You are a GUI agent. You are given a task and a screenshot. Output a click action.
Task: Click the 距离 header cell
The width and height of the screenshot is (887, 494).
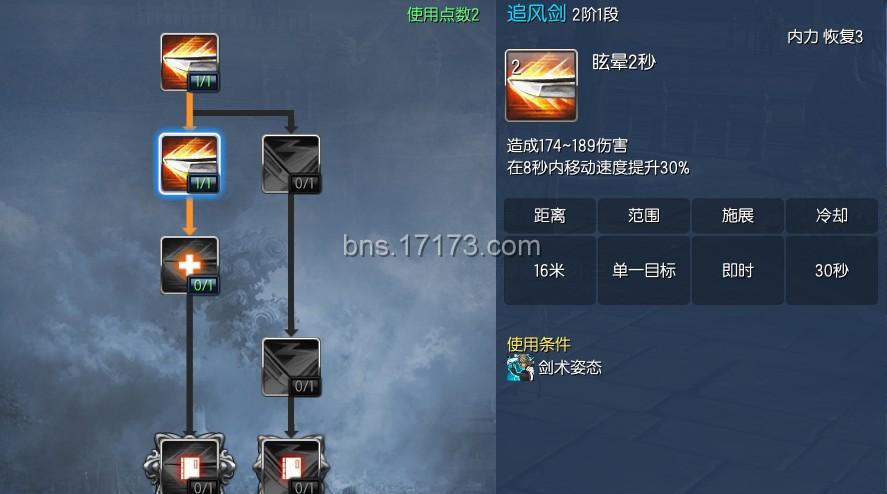(550, 216)
